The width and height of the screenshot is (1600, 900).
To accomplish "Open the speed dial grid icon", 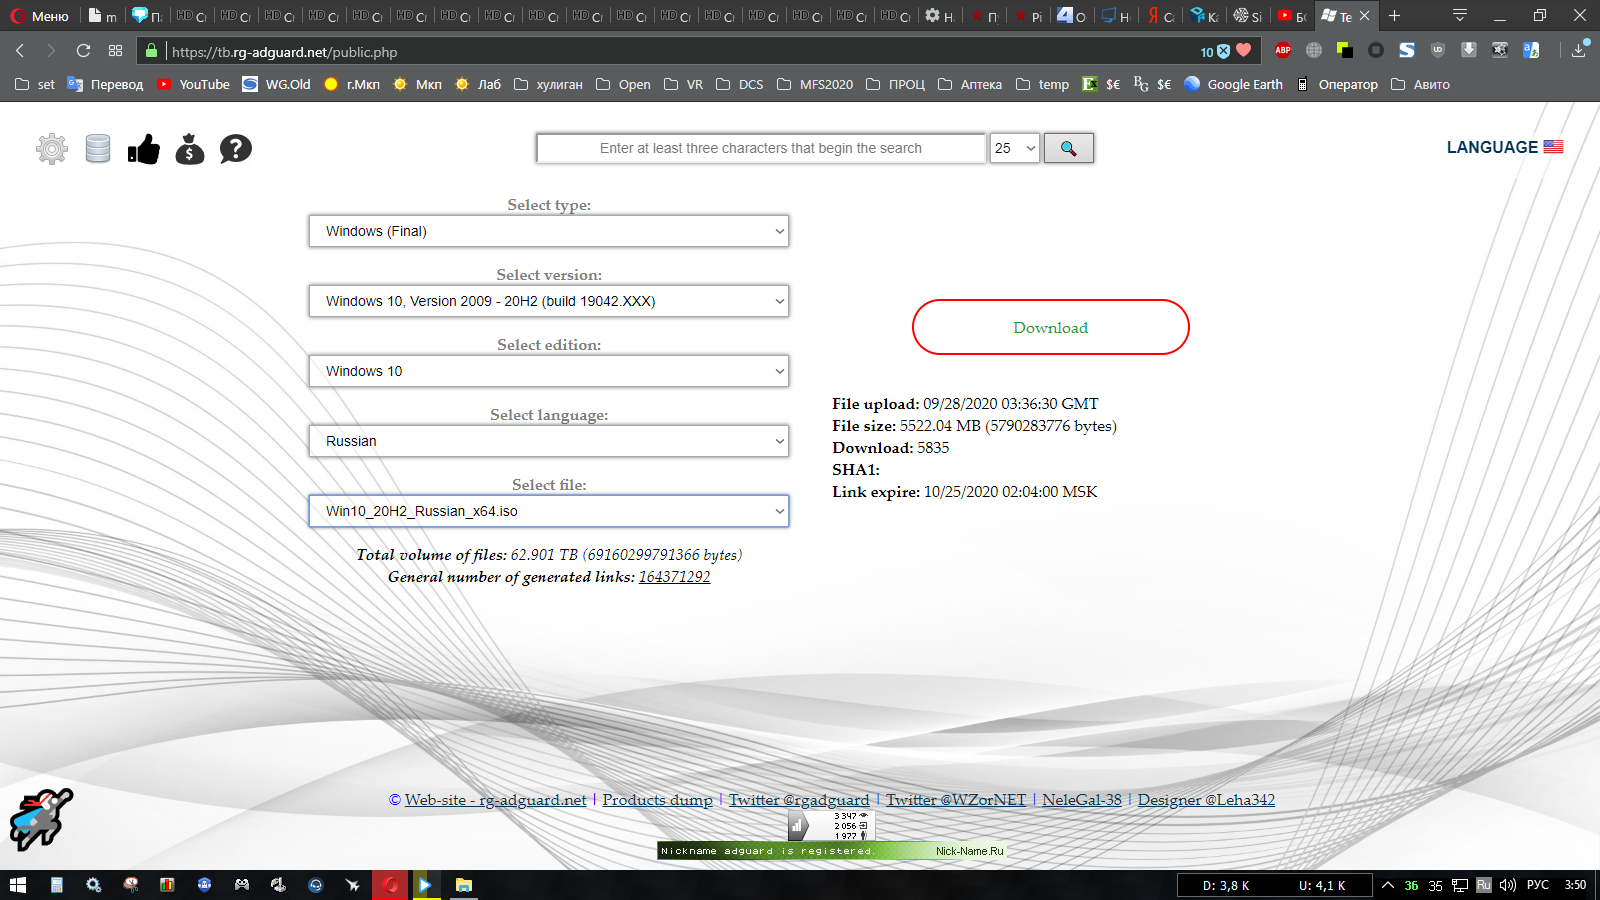I will click(x=116, y=50).
